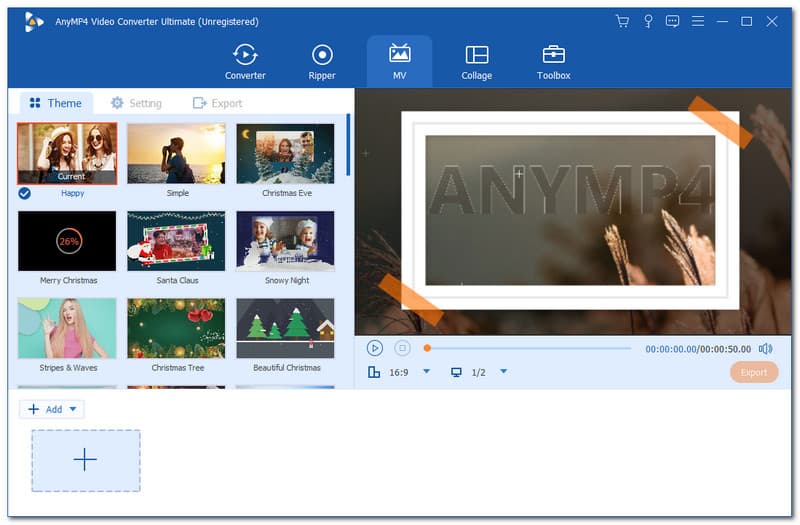The height and width of the screenshot is (525, 800).
Task: Open the Converter module
Action: click(245, 61)
